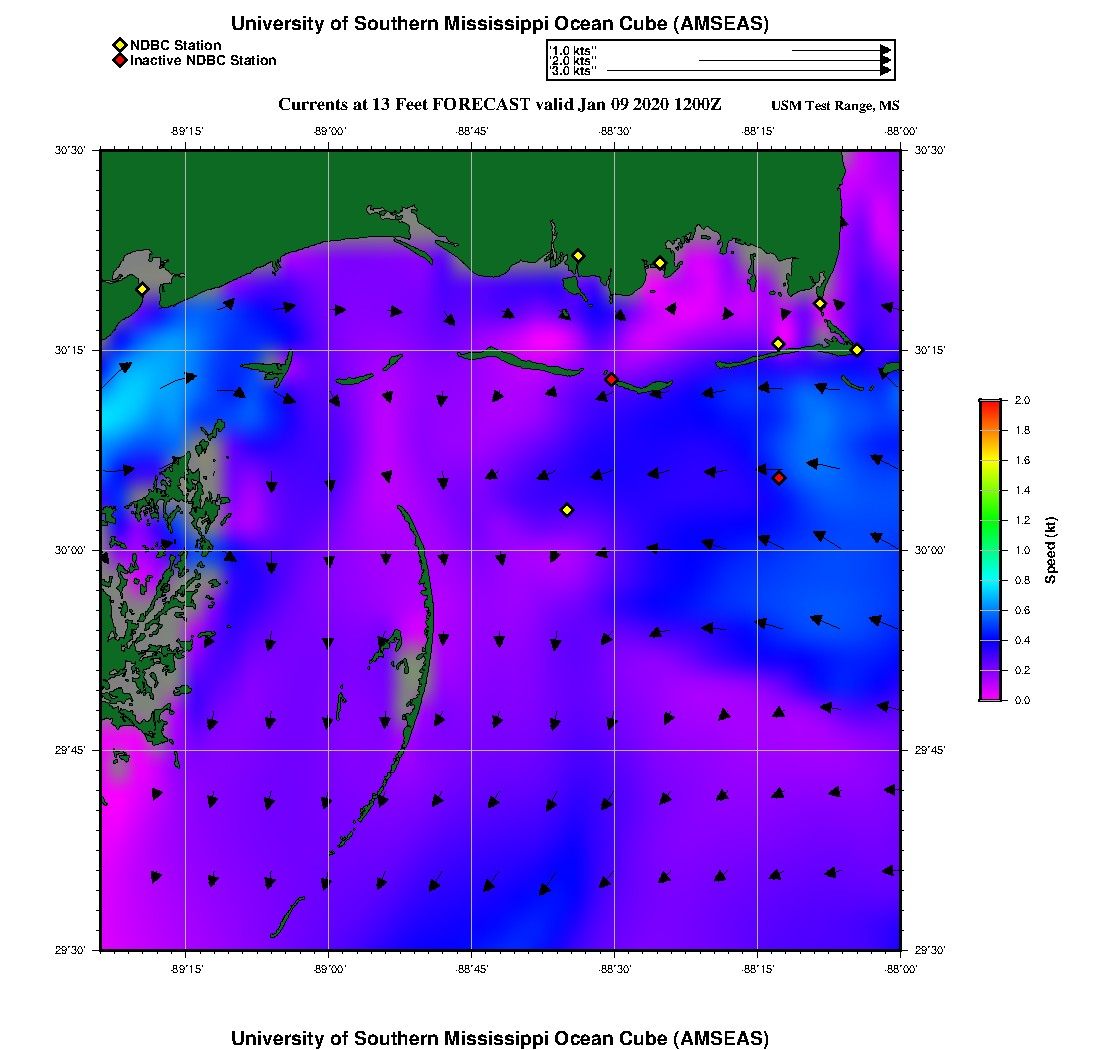Screen dimensions: 1100x1050
Task: Click the speed color bar gradient
Action: [991, 550]
